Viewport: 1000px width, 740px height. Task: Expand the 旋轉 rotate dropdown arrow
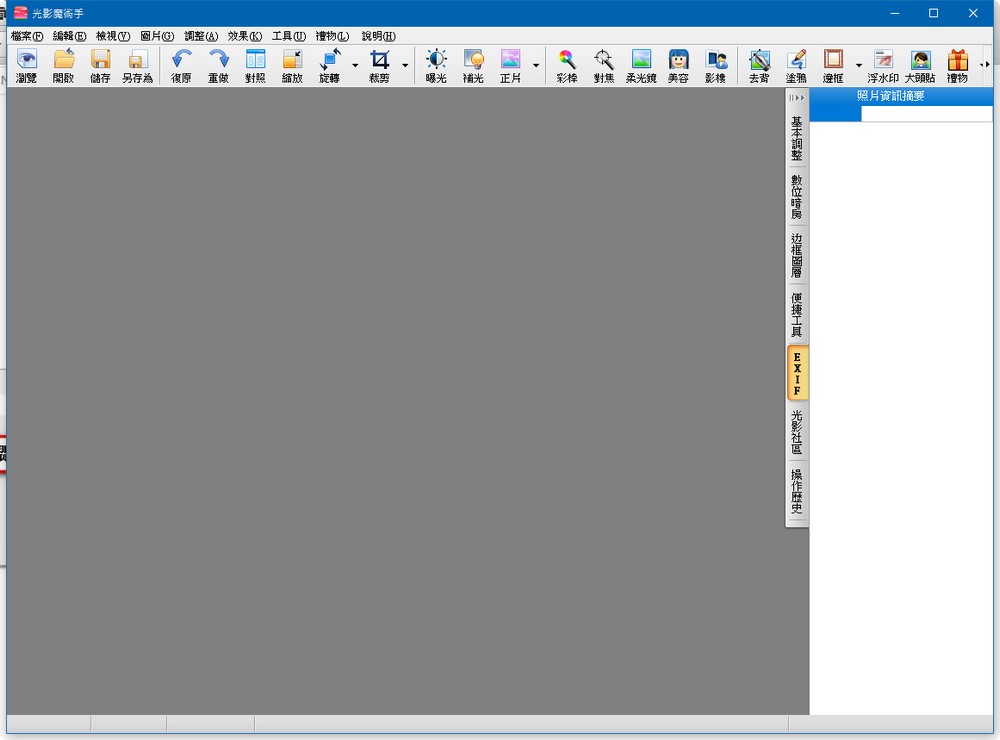pos(355,66)
